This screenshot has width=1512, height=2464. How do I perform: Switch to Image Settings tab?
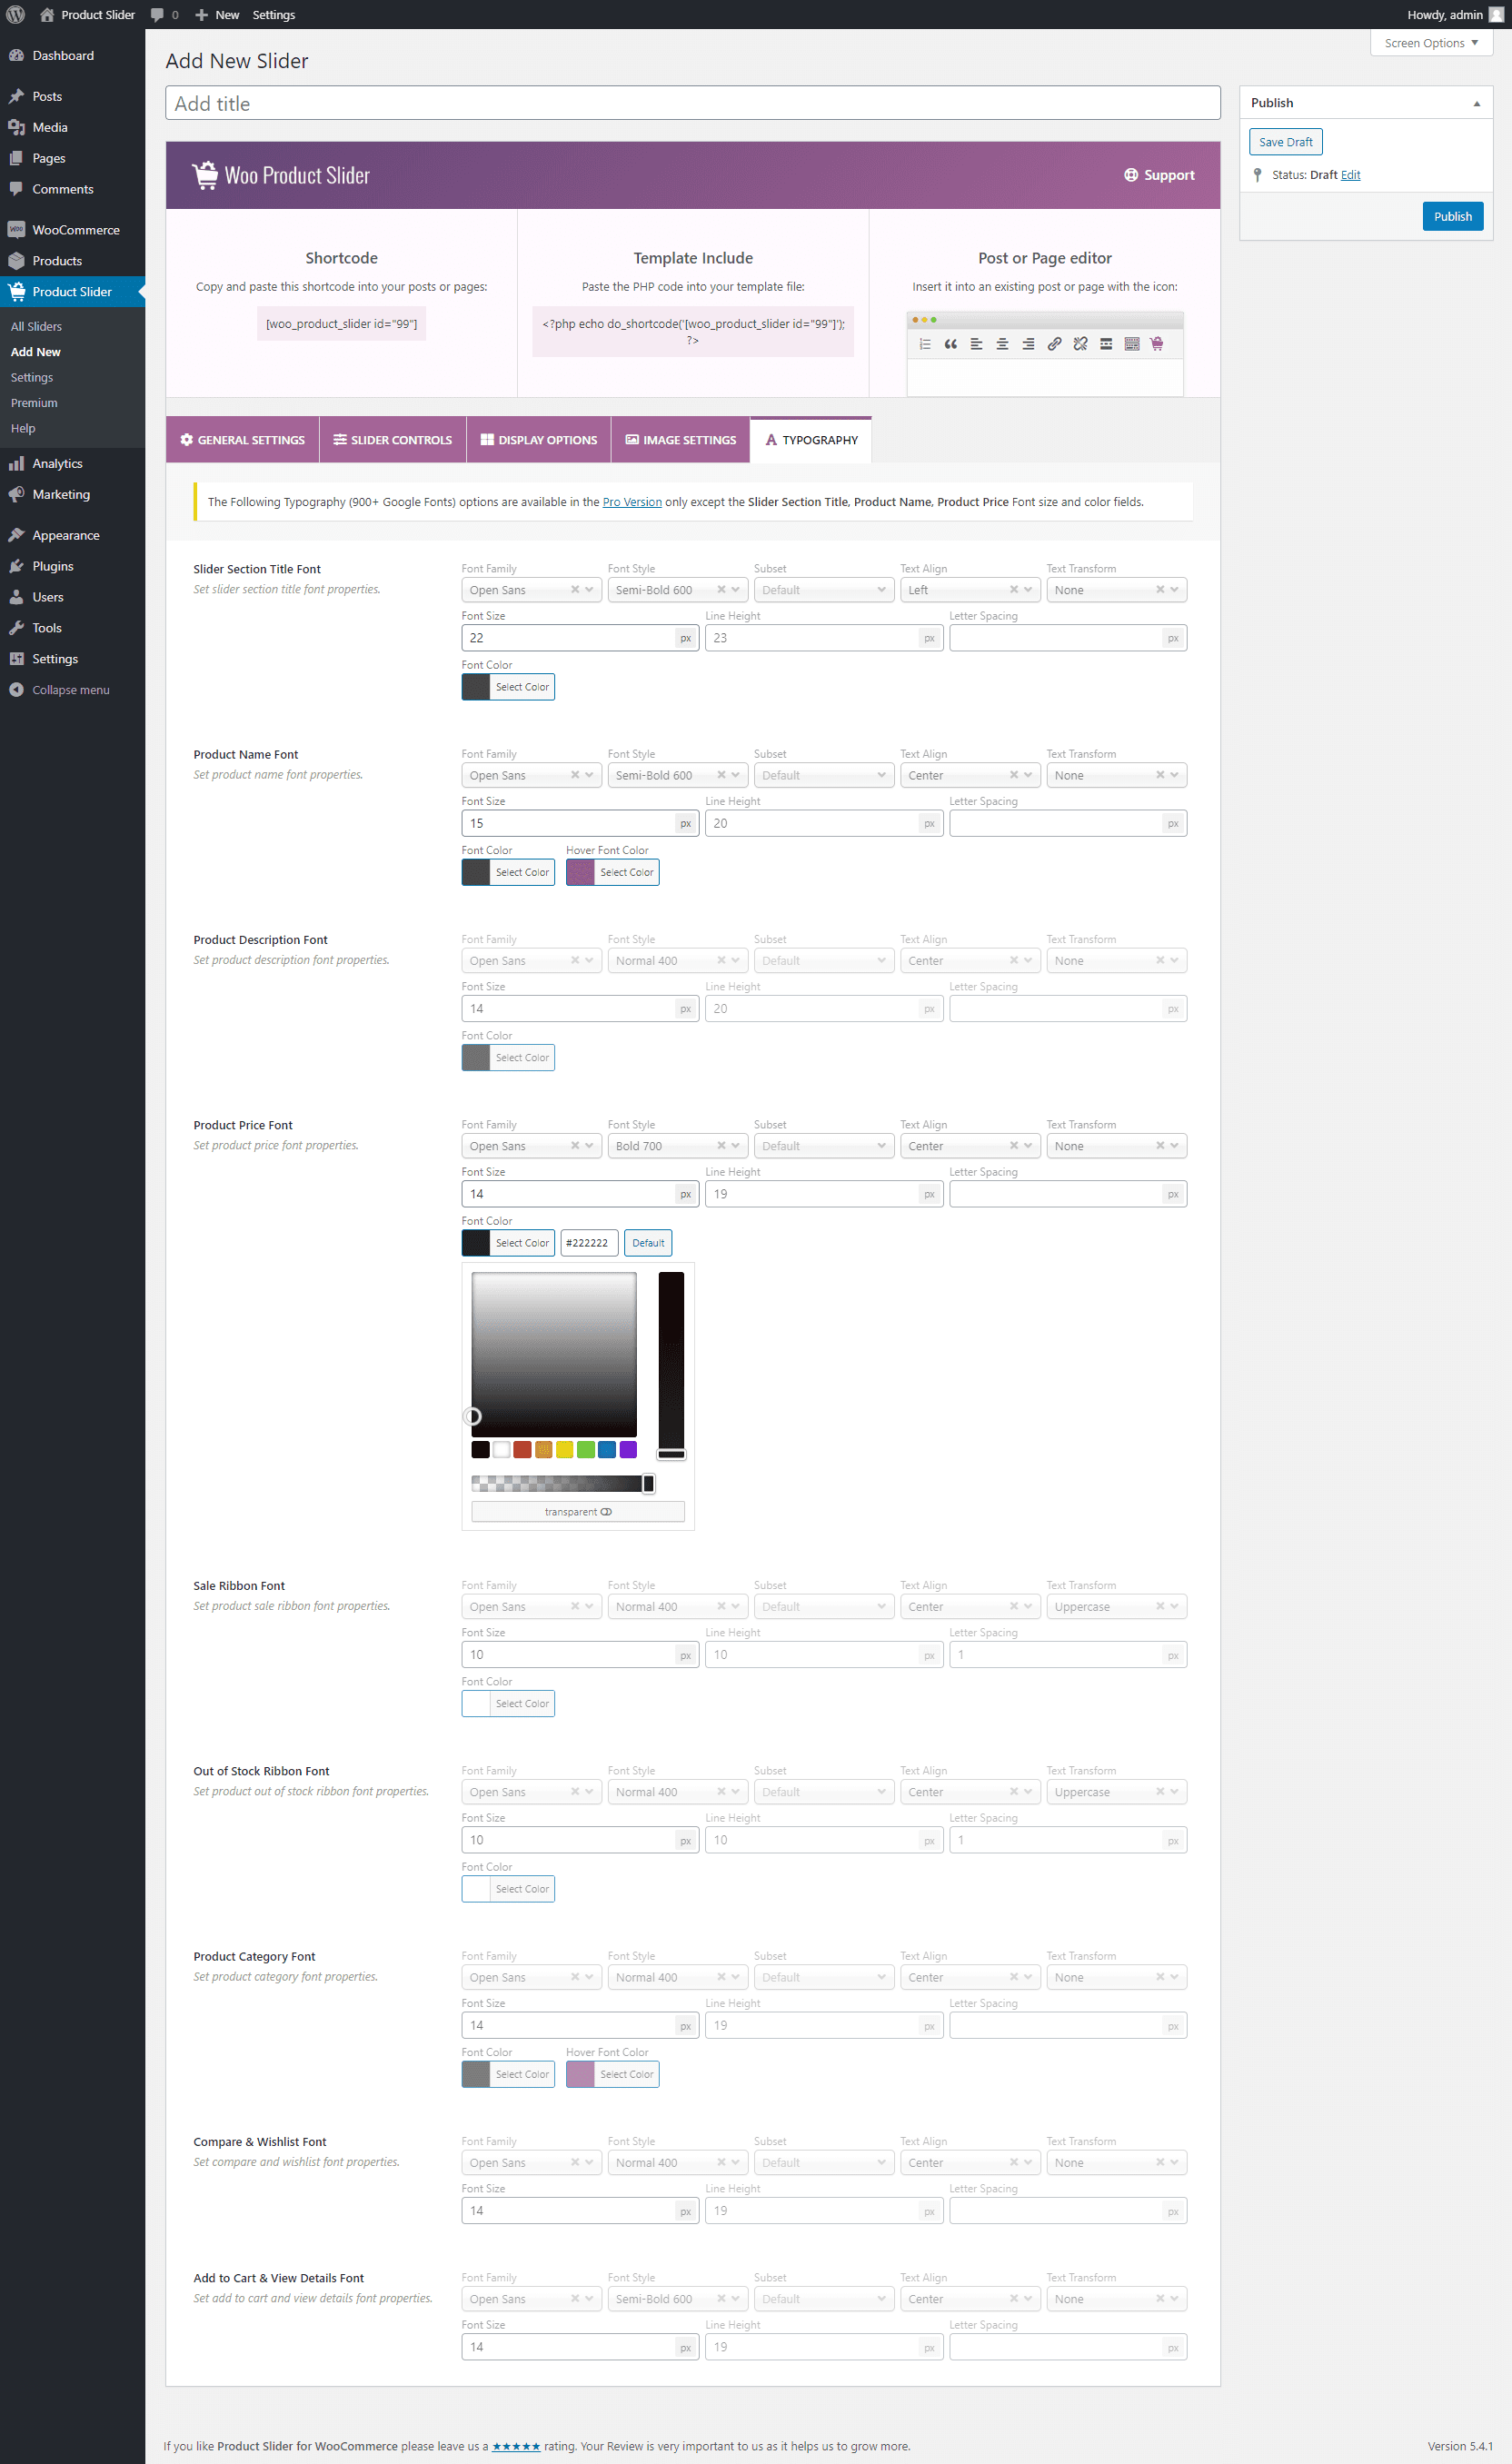tap(680, 440)
